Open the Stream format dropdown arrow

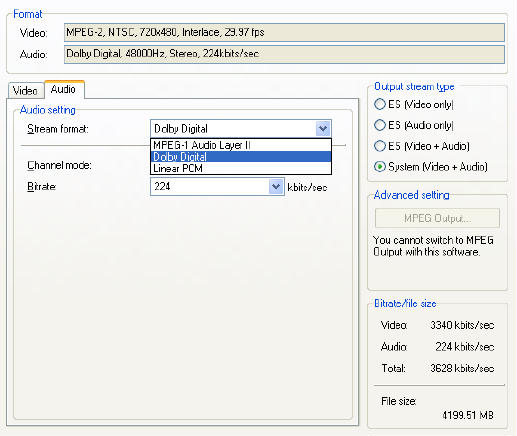pos(323,129)
